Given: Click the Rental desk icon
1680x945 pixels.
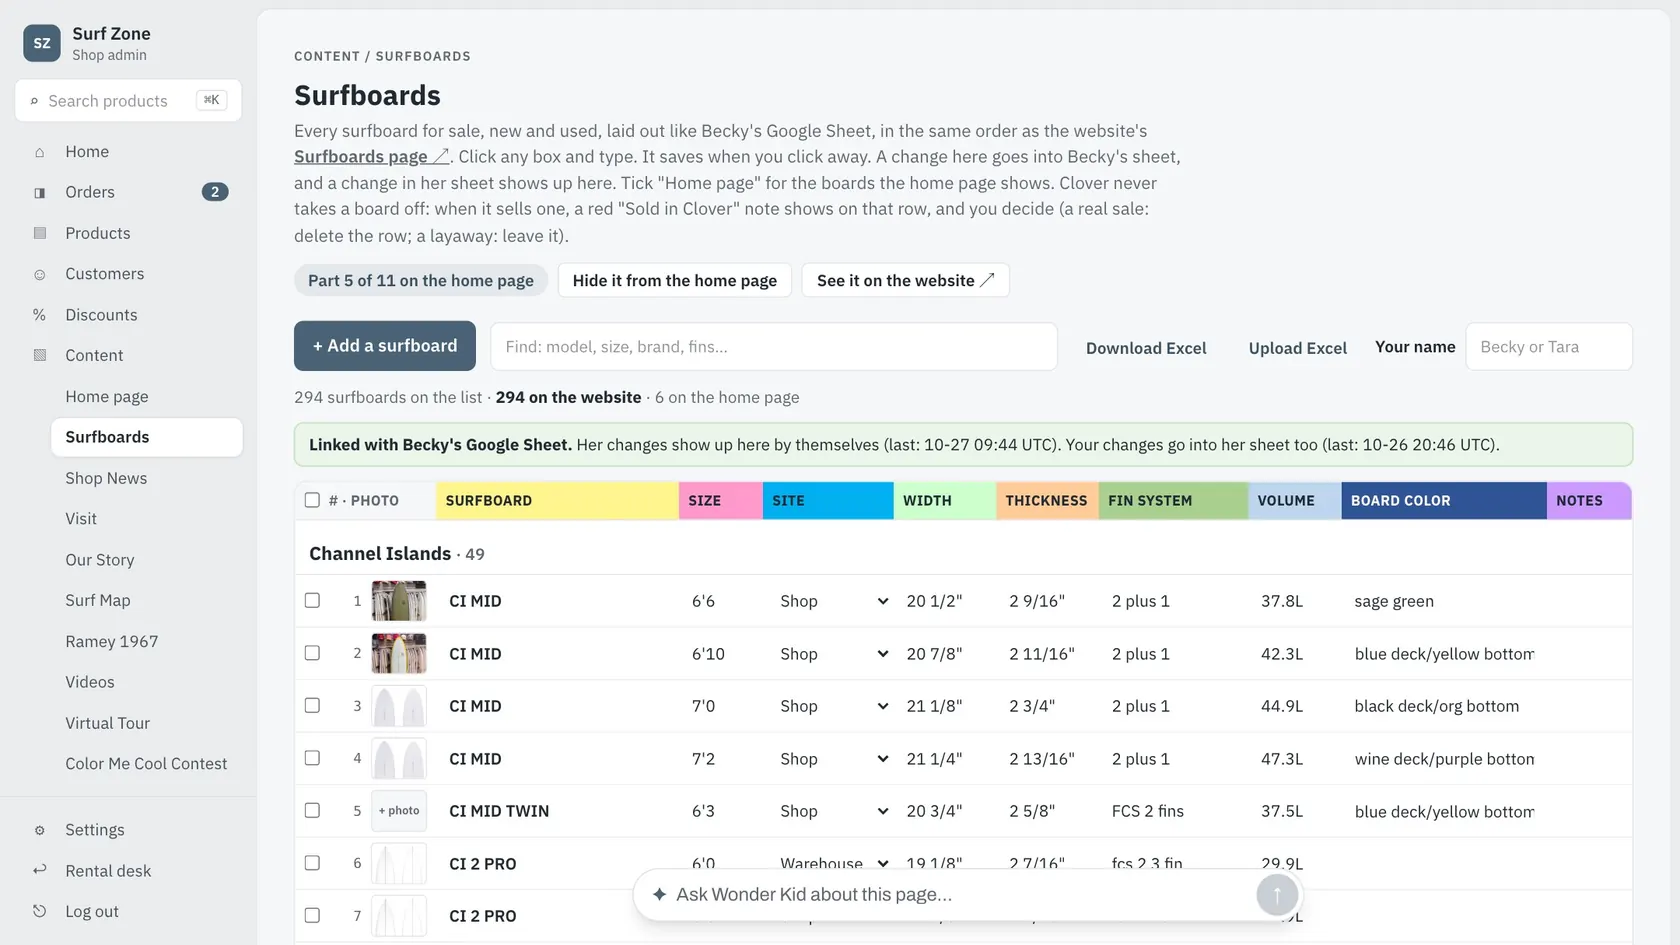Looking at the screenshot, I should 40,871.
